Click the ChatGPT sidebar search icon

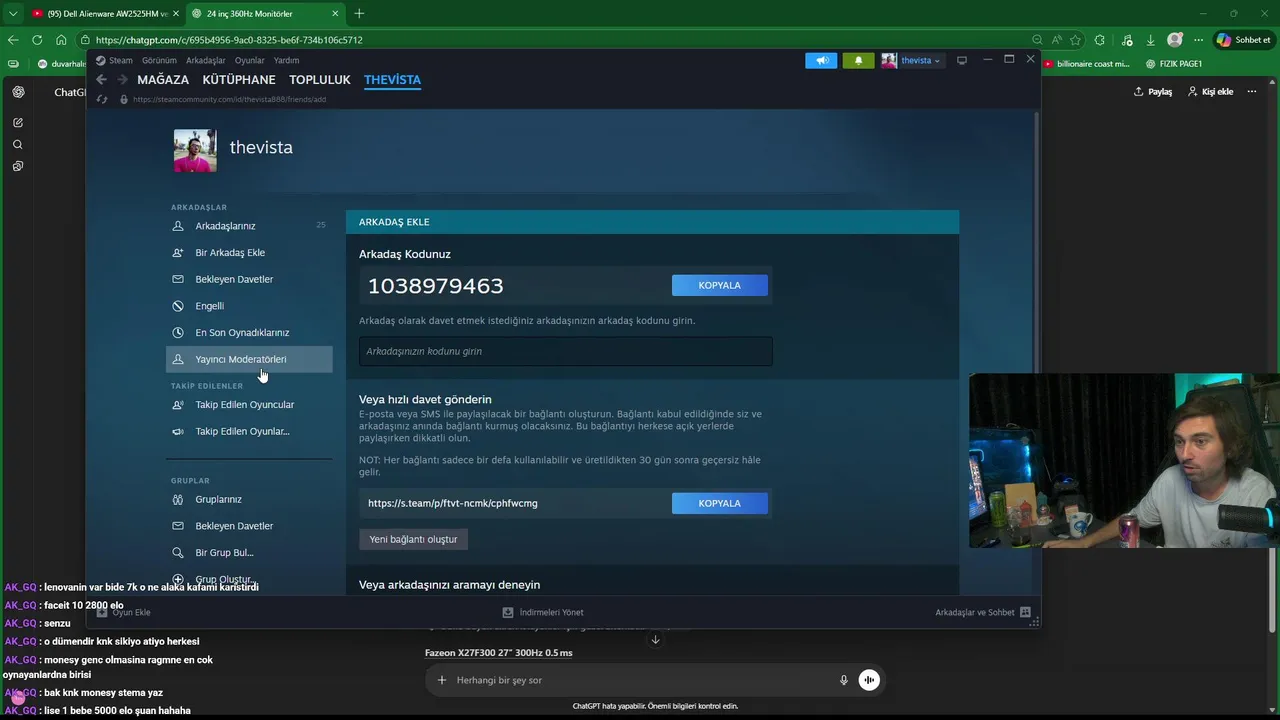(18, 144)
